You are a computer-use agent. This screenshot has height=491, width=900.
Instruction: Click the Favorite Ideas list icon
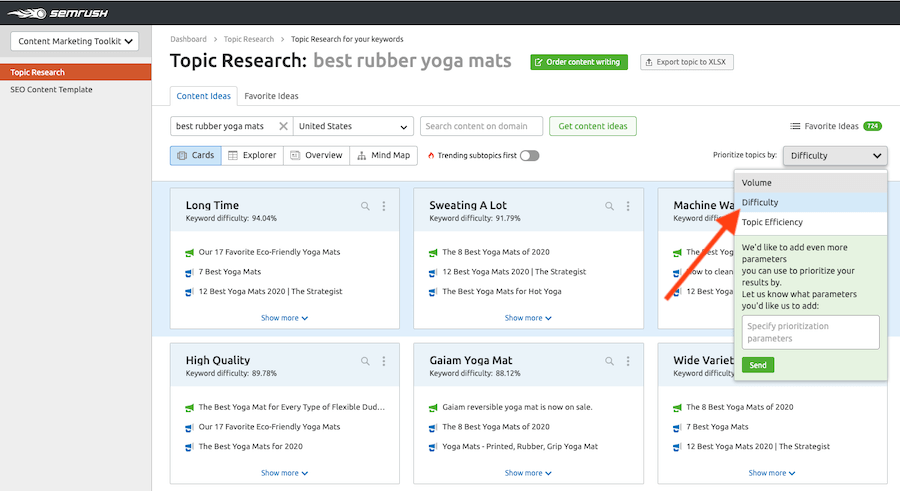pos(795,126)
